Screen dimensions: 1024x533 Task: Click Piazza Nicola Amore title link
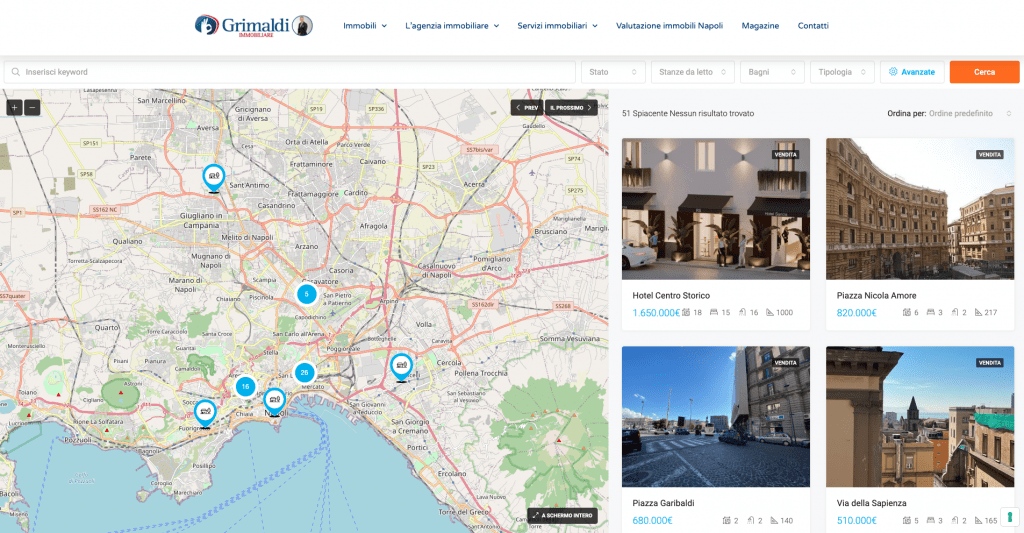tap(876, 295)
